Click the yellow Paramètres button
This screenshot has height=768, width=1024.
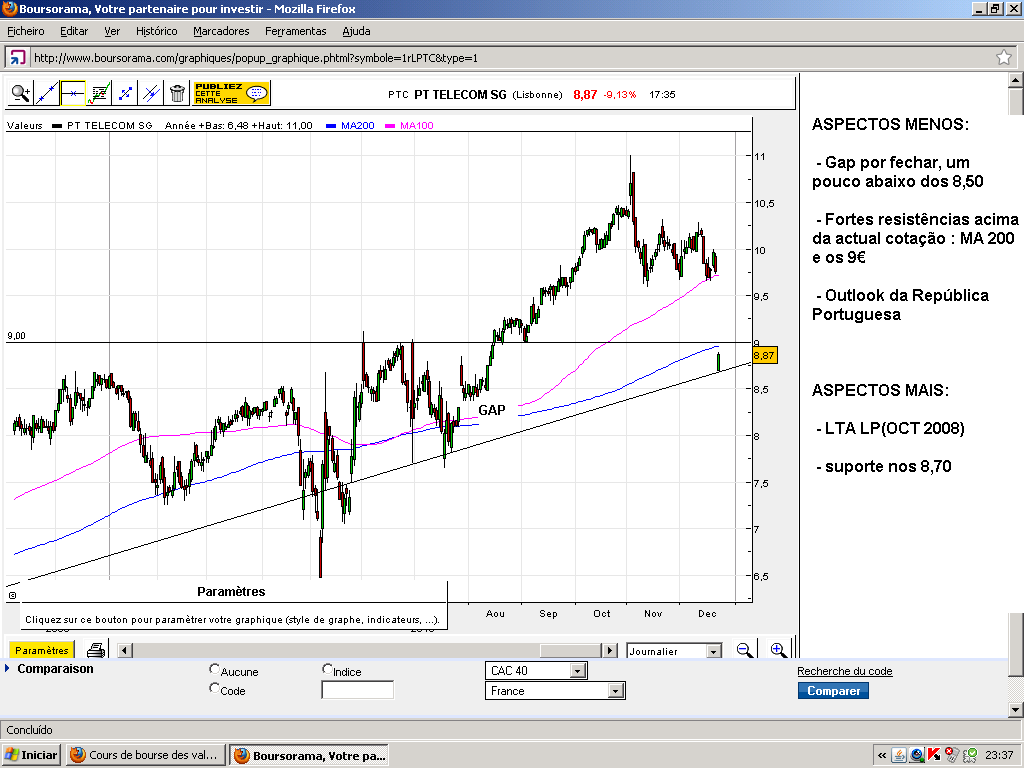point(42,650)
